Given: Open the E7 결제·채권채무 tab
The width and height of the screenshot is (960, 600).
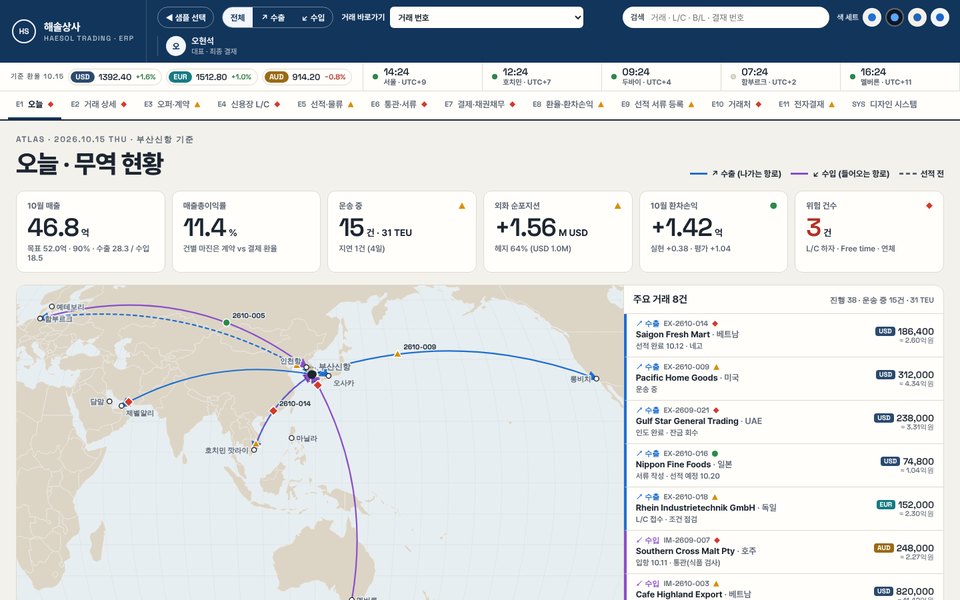Looking at the screenshot, I should (479, 105).
